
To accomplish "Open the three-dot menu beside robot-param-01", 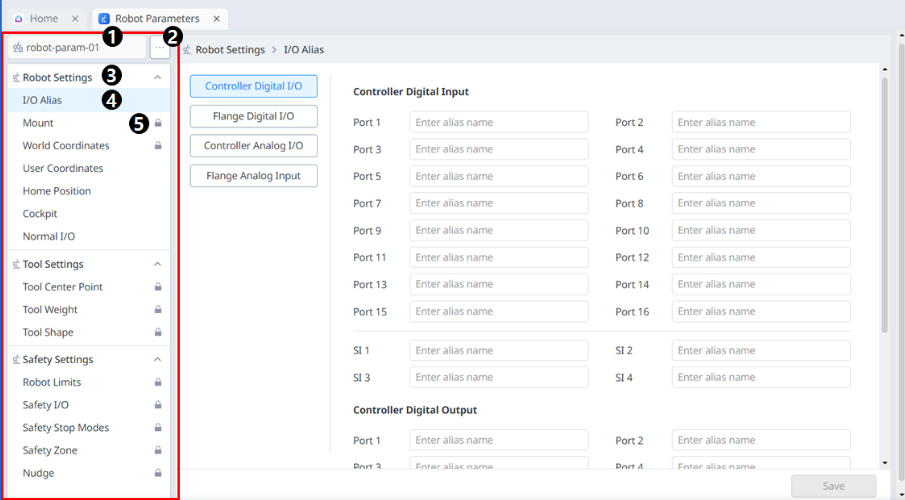I will [x=159, y=47].
